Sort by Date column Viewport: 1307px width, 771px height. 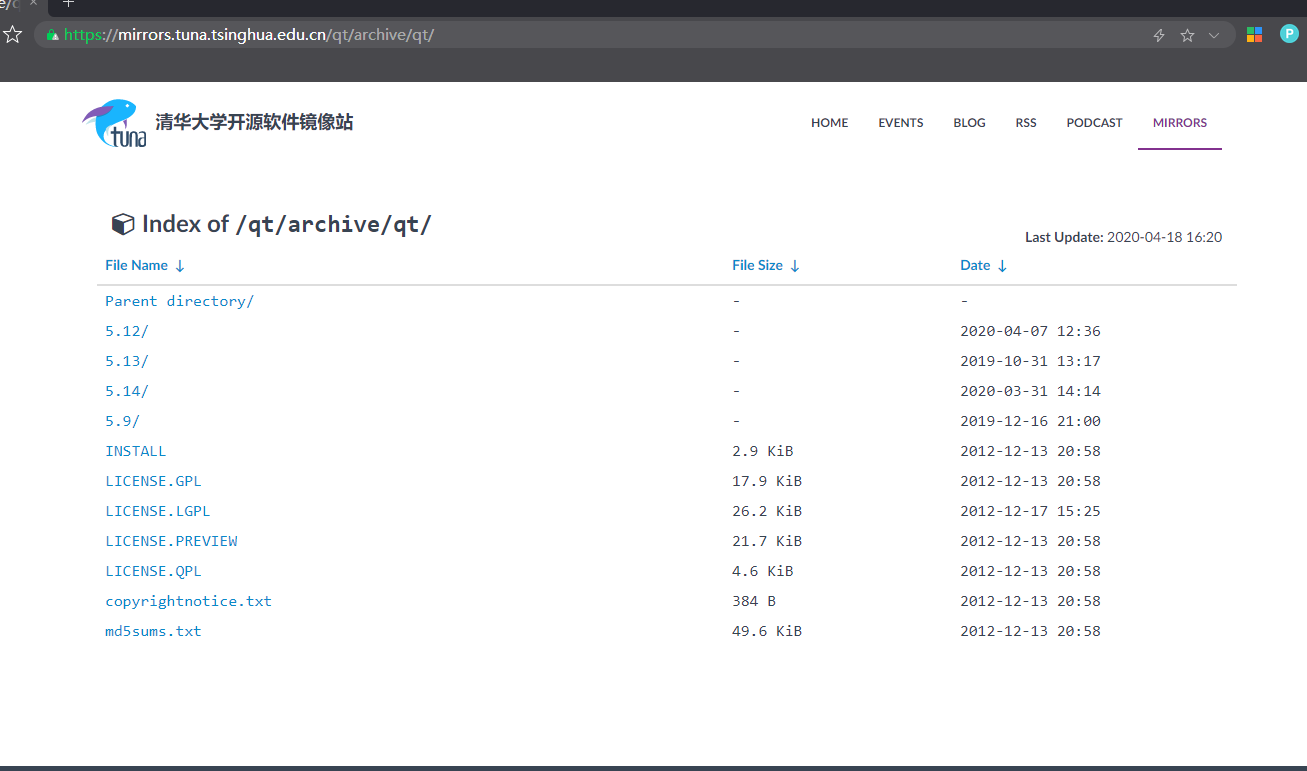(984, 265)
